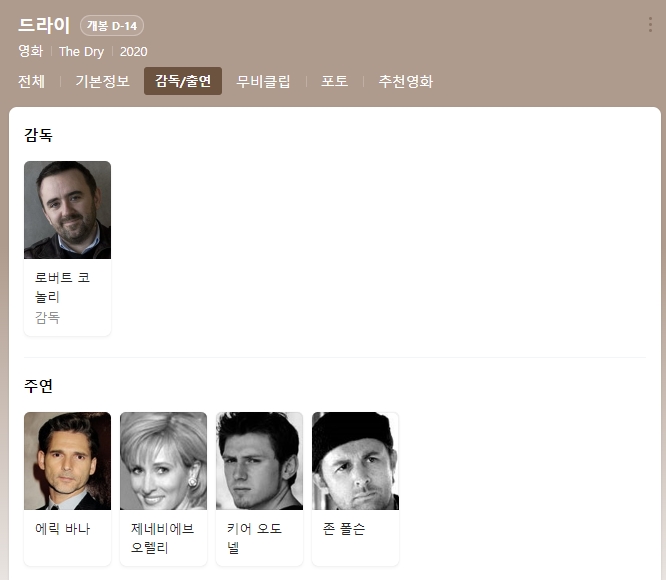Click the name 제네비에브 오렐리
Screen dimensions: 666x580
[x=162, y=538]
